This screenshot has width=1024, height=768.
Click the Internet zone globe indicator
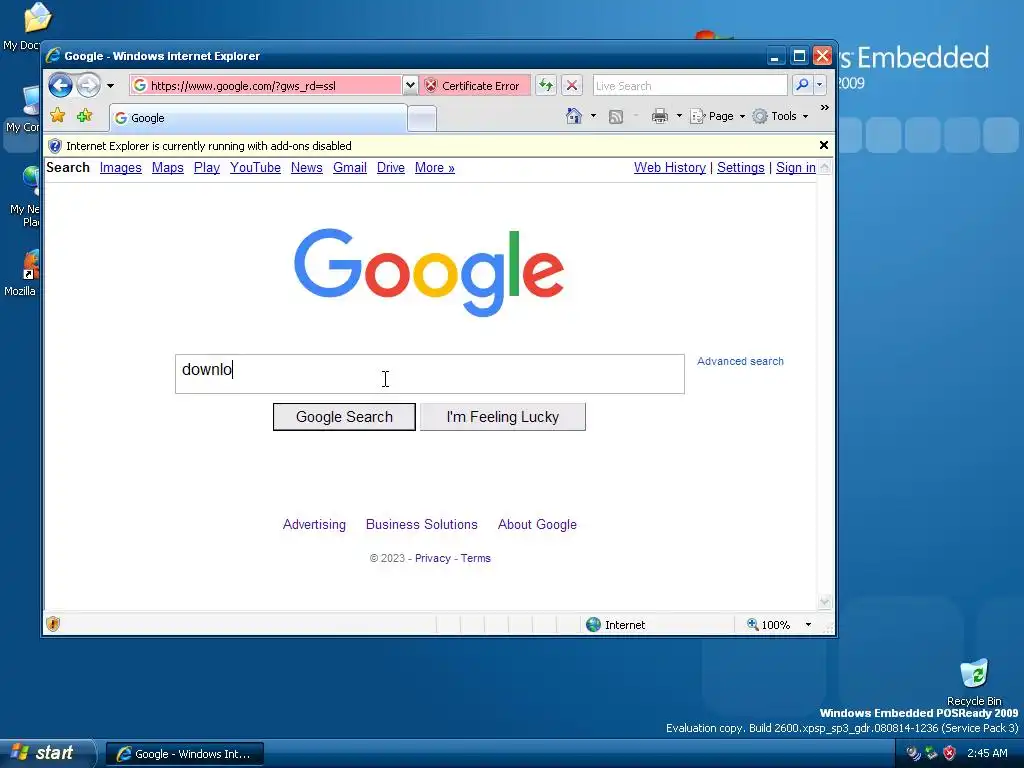[x=615, y=625]
